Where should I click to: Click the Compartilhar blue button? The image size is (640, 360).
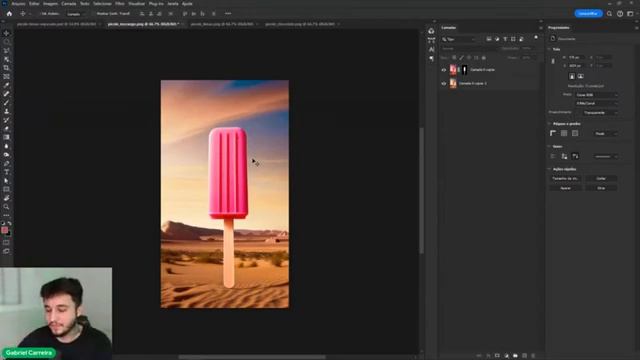tap(588, 13)
